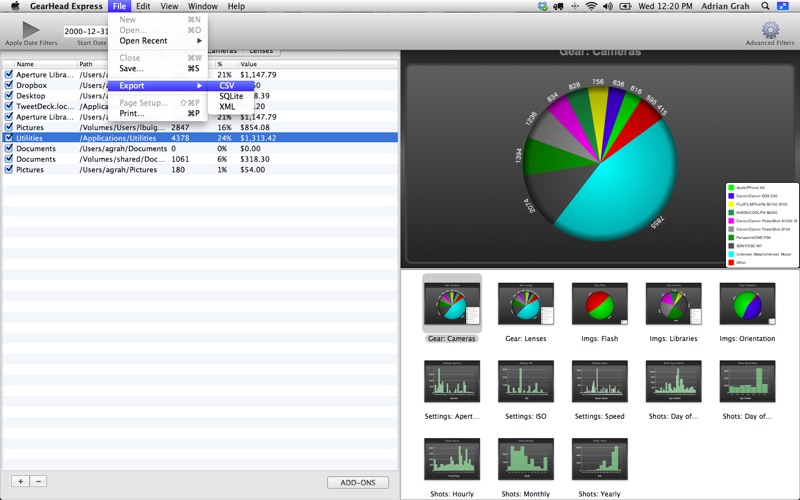Click the red Other legend swatch

click(x=731, y=262)
